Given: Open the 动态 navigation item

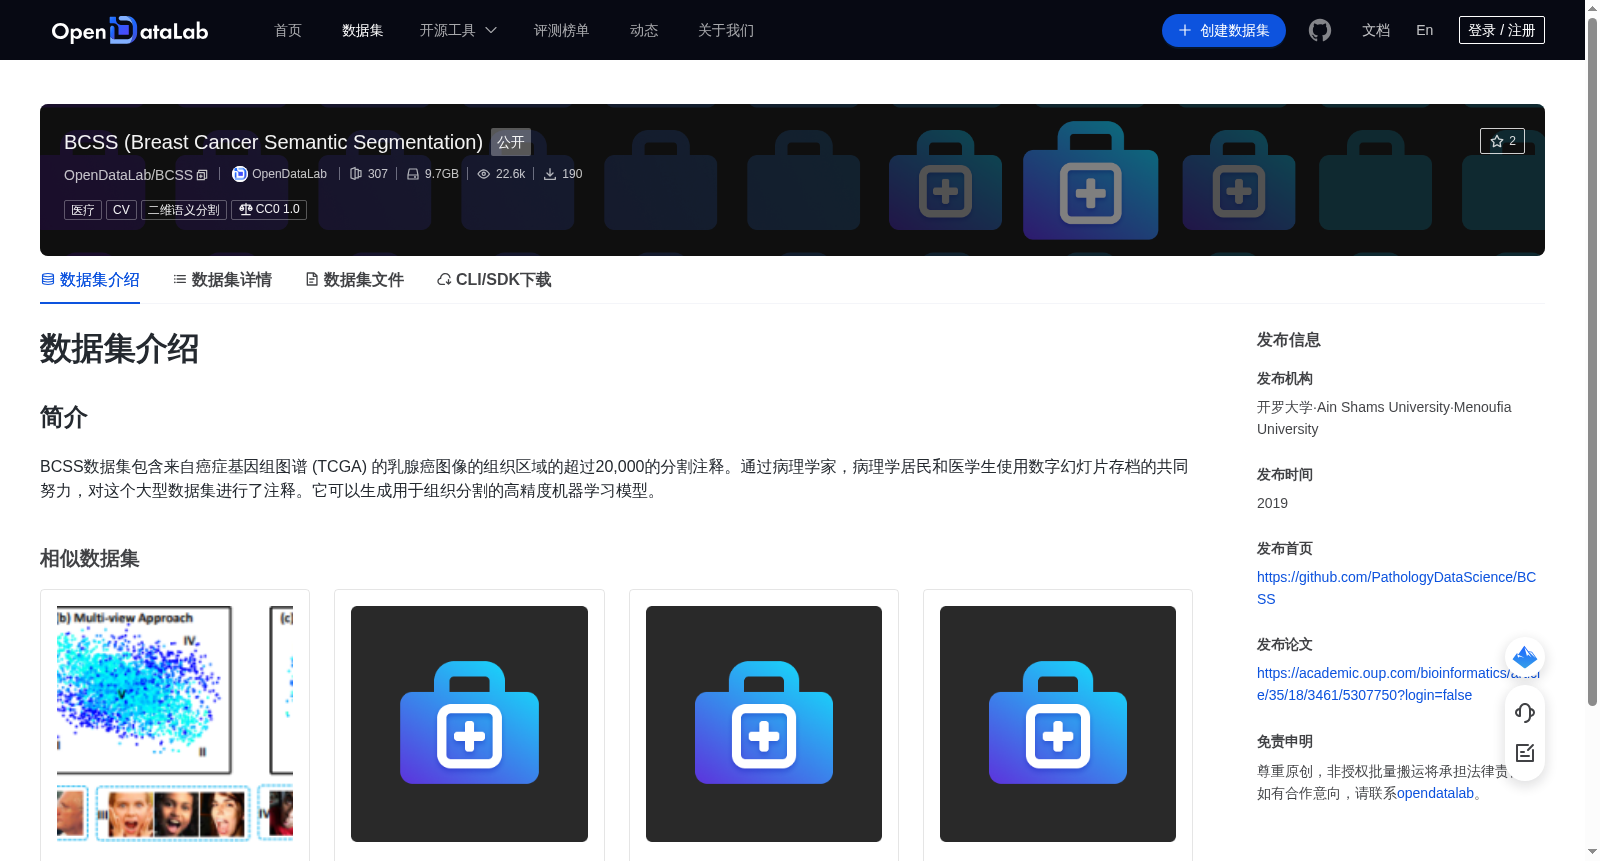Looking at the screenshot, I should tap(644, 30).
